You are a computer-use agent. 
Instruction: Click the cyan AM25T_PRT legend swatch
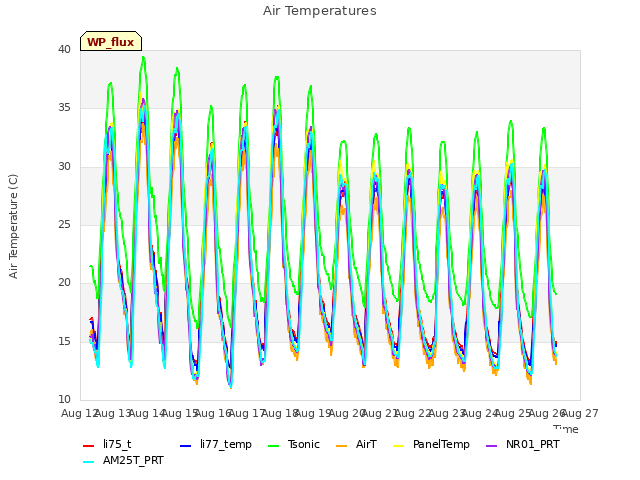89,462
